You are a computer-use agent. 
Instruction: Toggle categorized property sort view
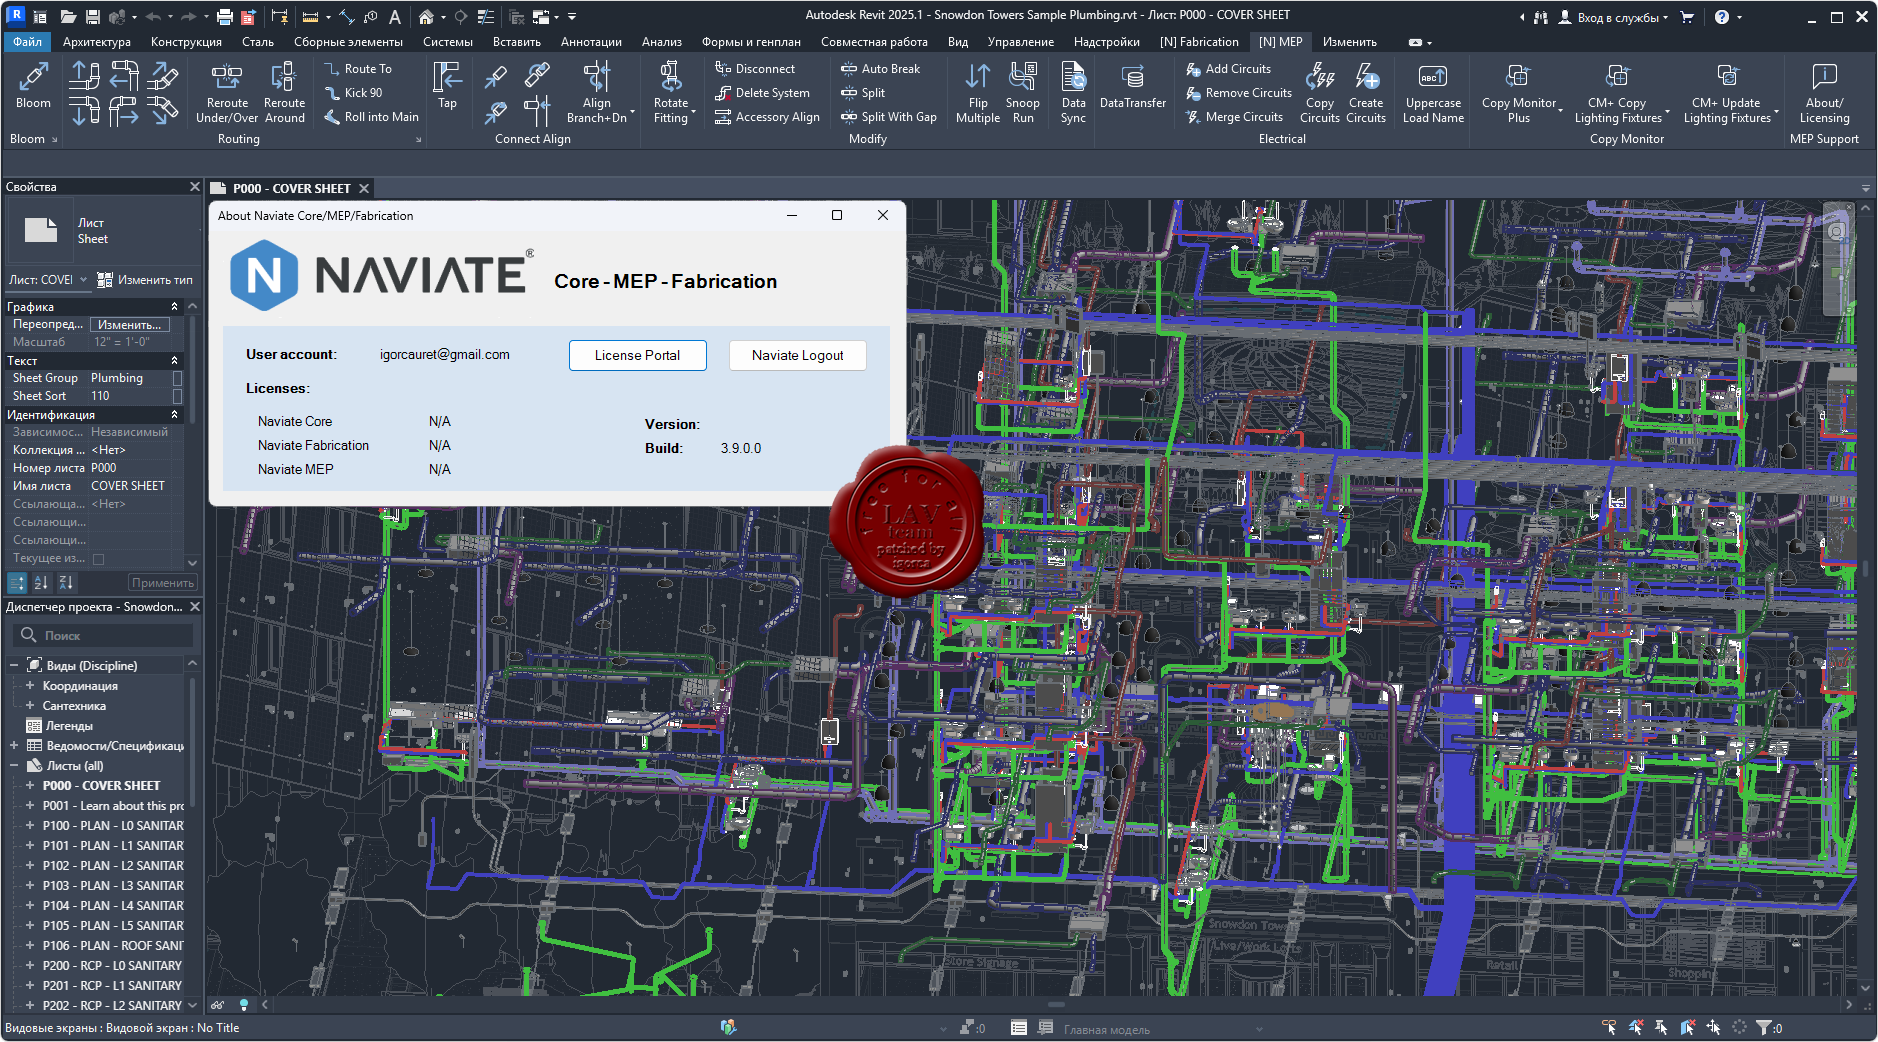[17, 582]
